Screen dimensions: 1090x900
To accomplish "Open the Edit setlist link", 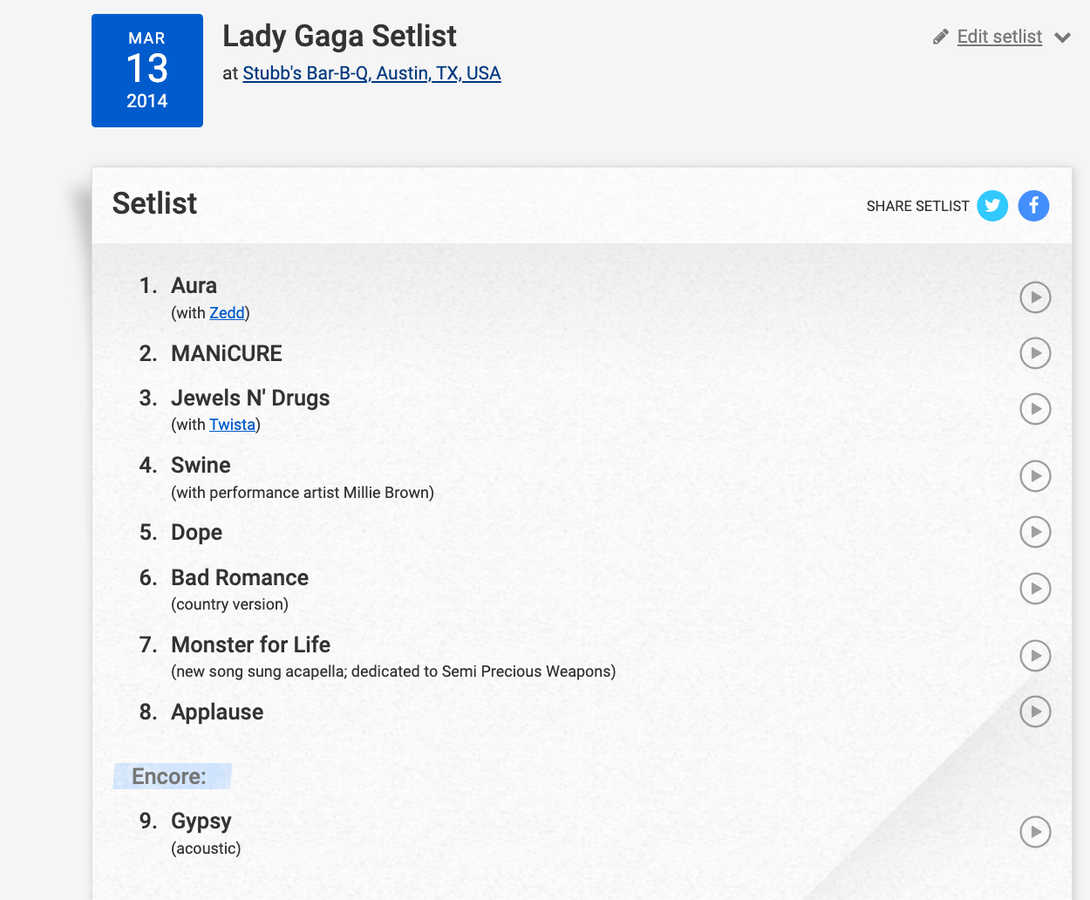I will 999,37.
